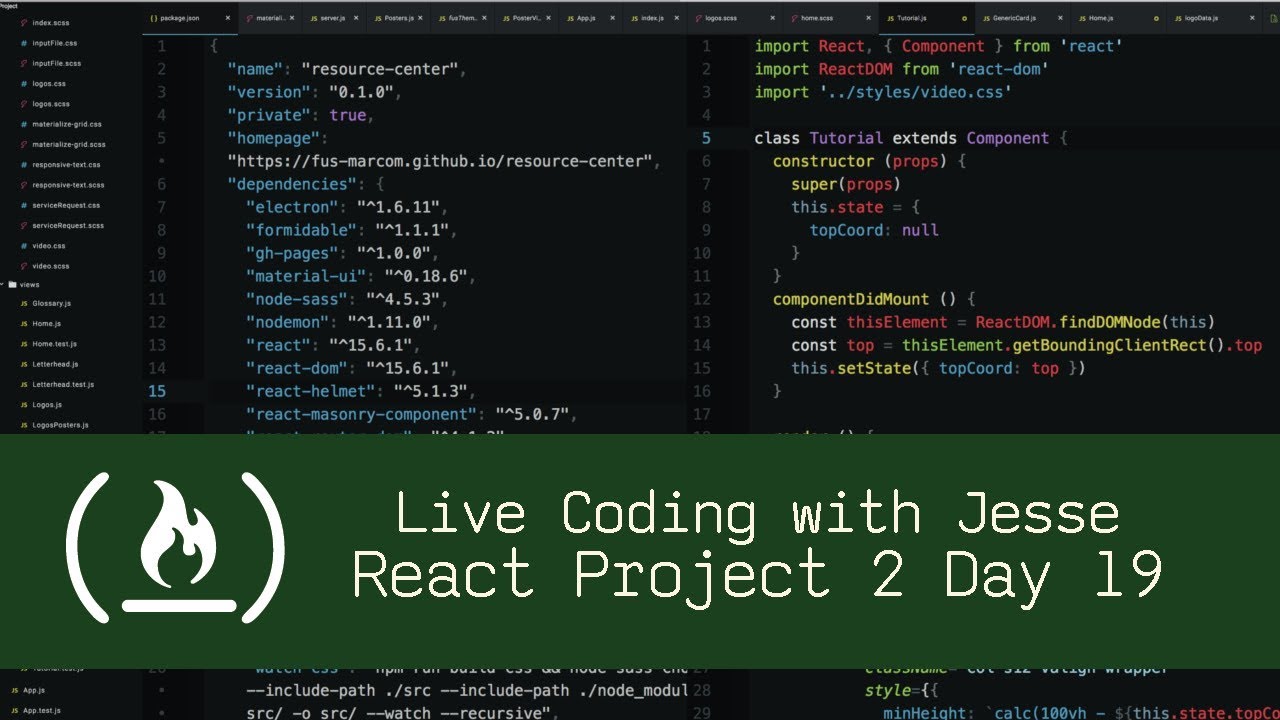Click the CSS hash icon beside inputFile.css
This screenshot has width=1280, height=720.
[x=24, y=43]
